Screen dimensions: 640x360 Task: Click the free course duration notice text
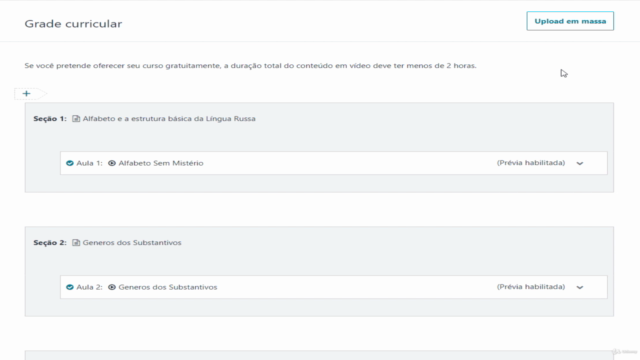(250, 66)
